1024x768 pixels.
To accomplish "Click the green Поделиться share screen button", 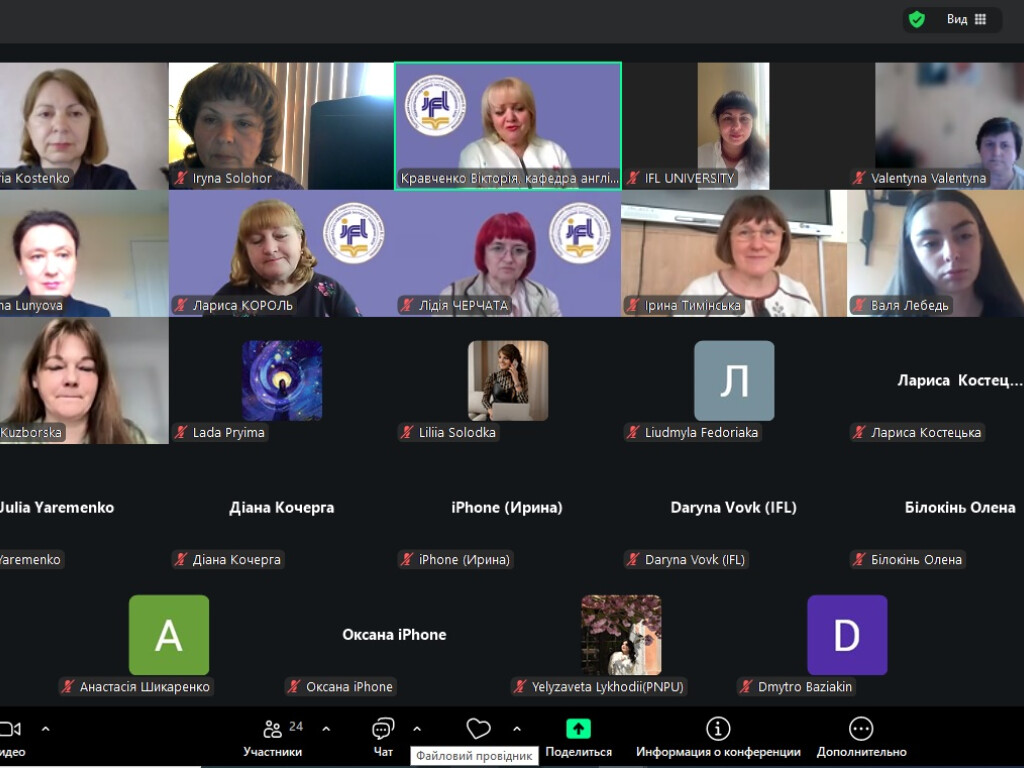I will [578, 738].
